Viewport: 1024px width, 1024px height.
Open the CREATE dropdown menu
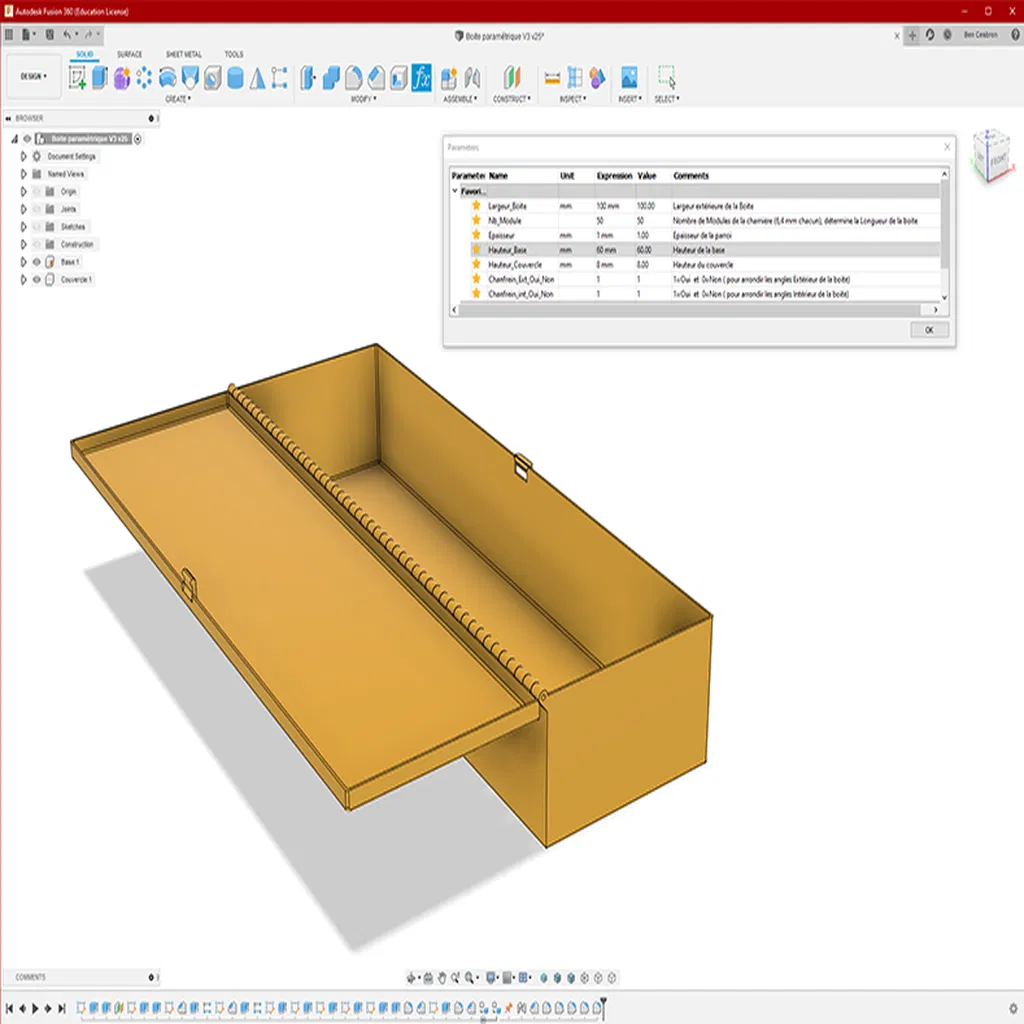[x=178, y=99]
